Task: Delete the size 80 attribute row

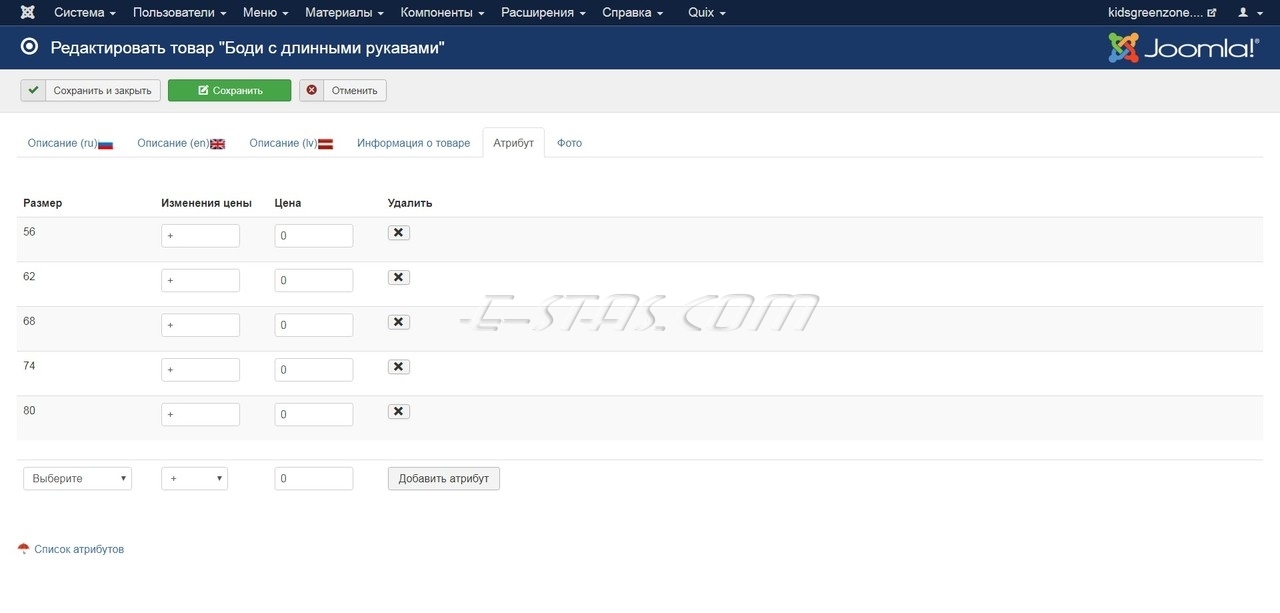Action: coord(399,411)
